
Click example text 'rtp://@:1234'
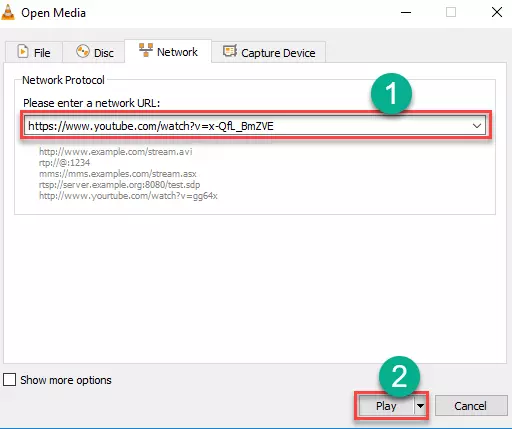coord(64,163)
